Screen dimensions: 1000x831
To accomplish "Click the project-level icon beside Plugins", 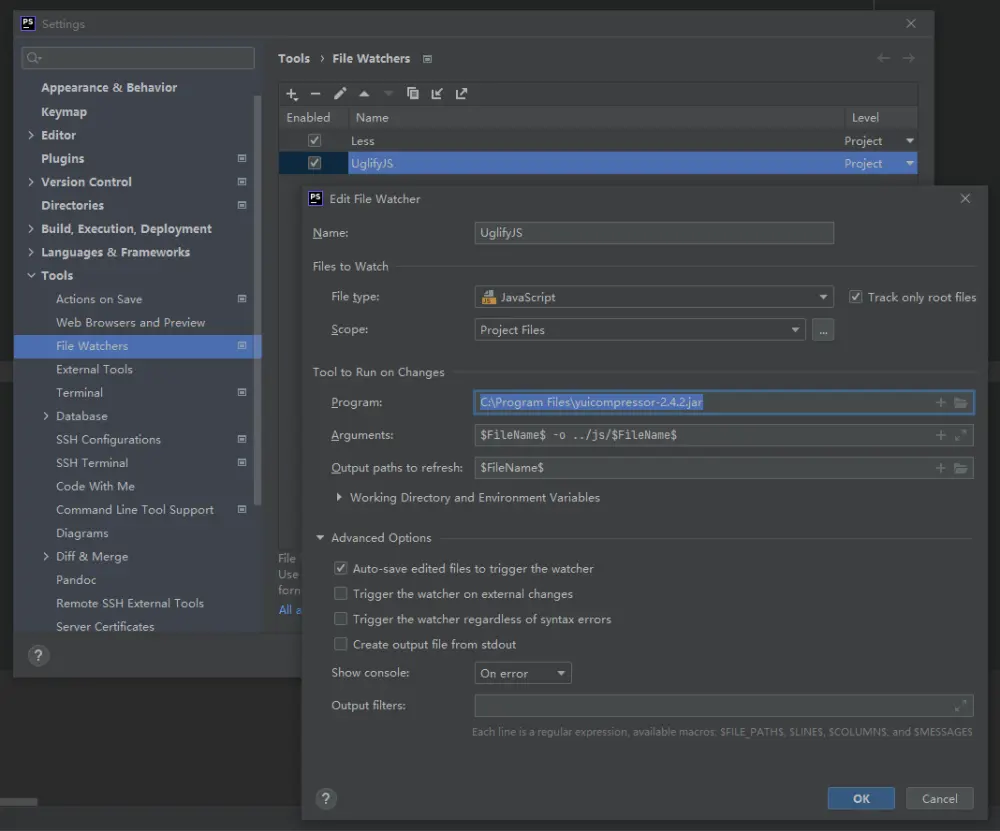I will click(x=242, y=158).
